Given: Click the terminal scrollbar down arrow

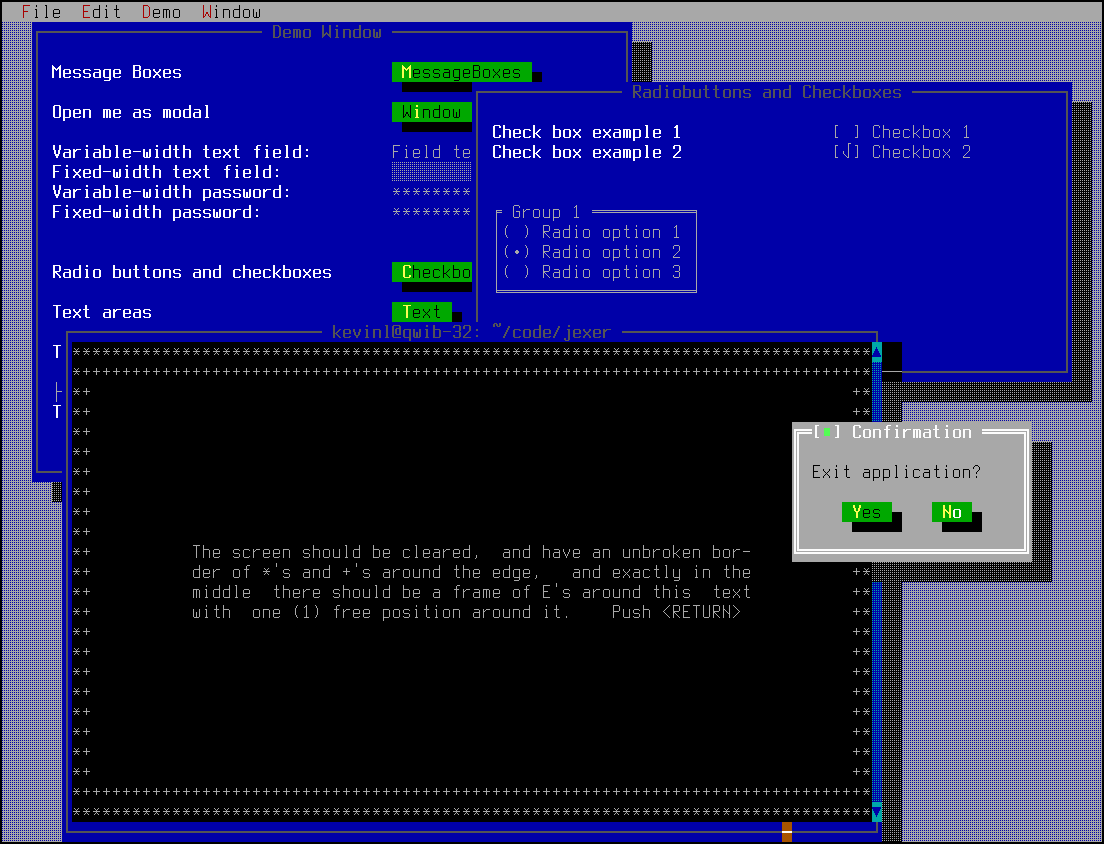Looking at the screenshot, I should coord(877,811).
